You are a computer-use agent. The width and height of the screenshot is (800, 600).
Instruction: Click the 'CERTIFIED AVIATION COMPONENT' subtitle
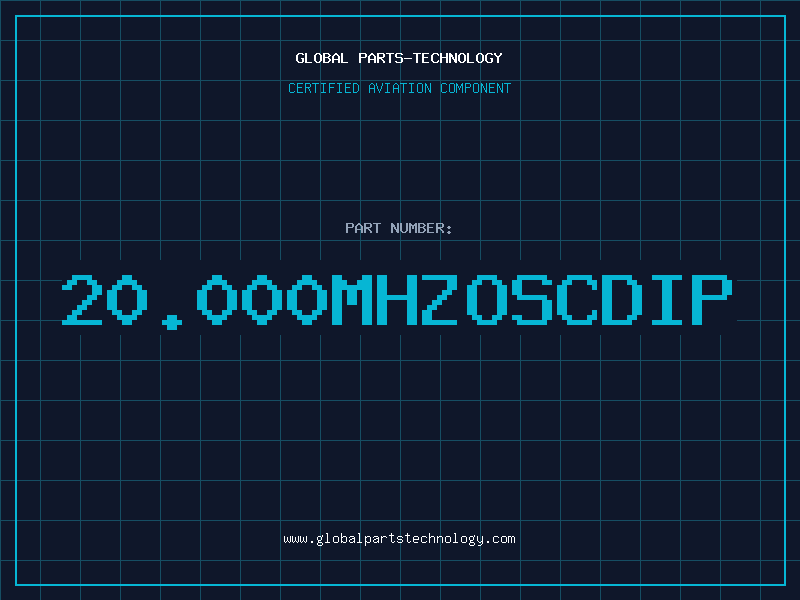[x=399, y=88]
